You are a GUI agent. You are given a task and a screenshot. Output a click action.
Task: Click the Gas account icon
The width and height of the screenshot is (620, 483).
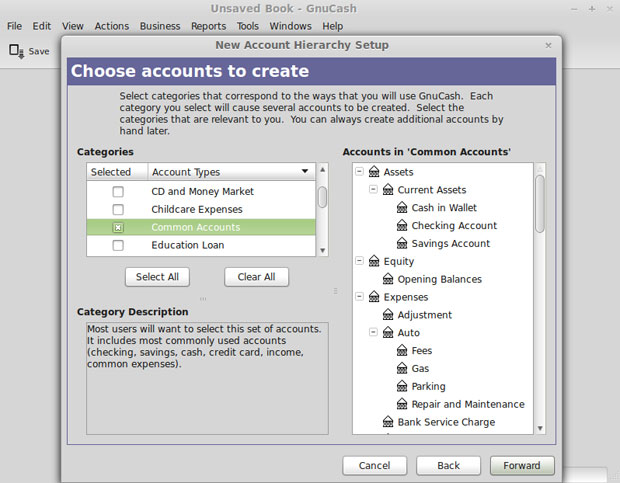point(402,368)
